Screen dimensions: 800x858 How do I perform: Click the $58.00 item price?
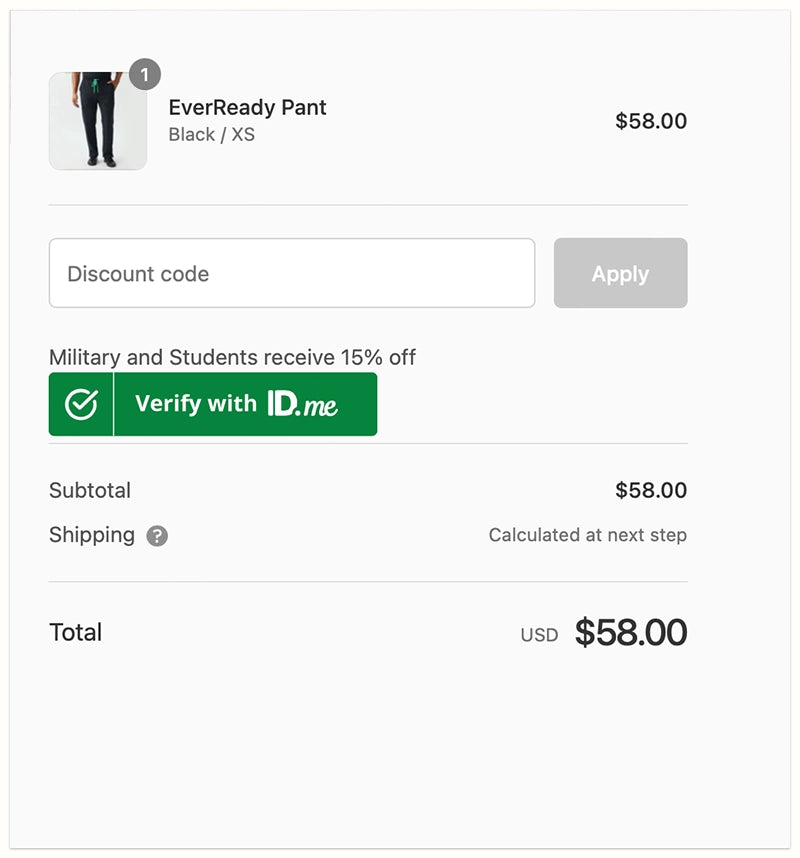pyautogui.click(x=650, y=121)
